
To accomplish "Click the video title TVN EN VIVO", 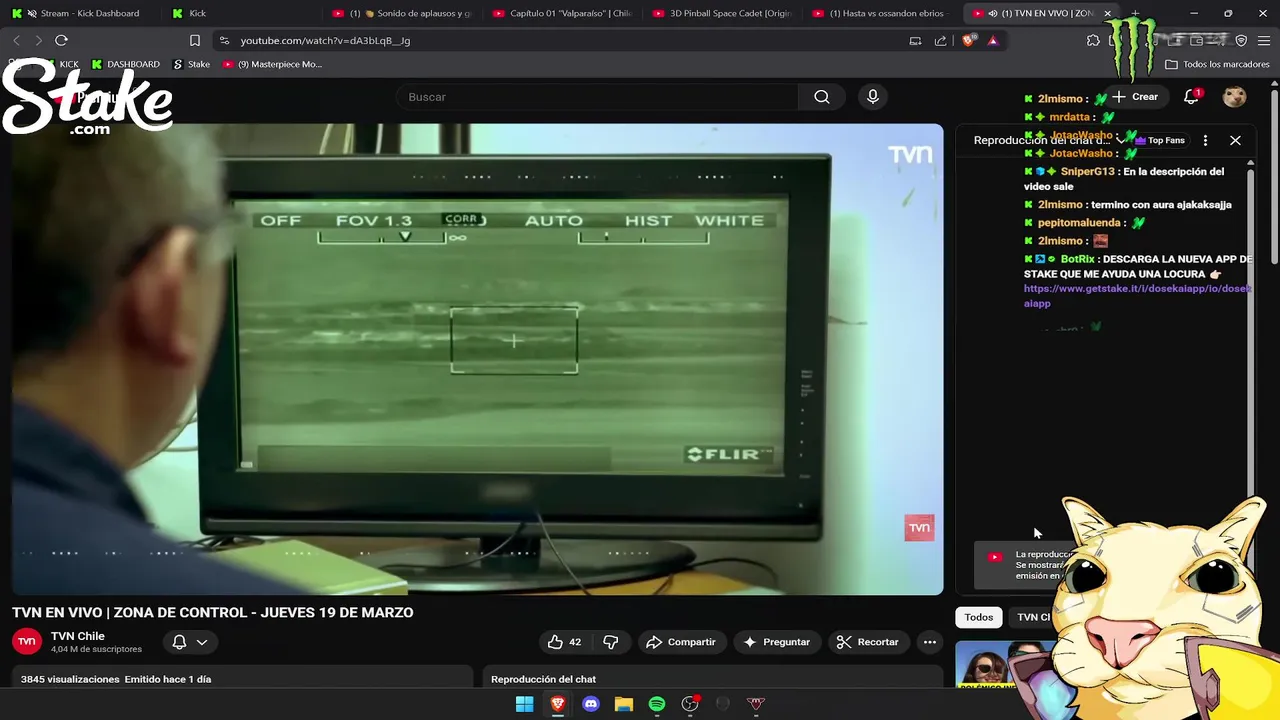I will pos(212,612).
